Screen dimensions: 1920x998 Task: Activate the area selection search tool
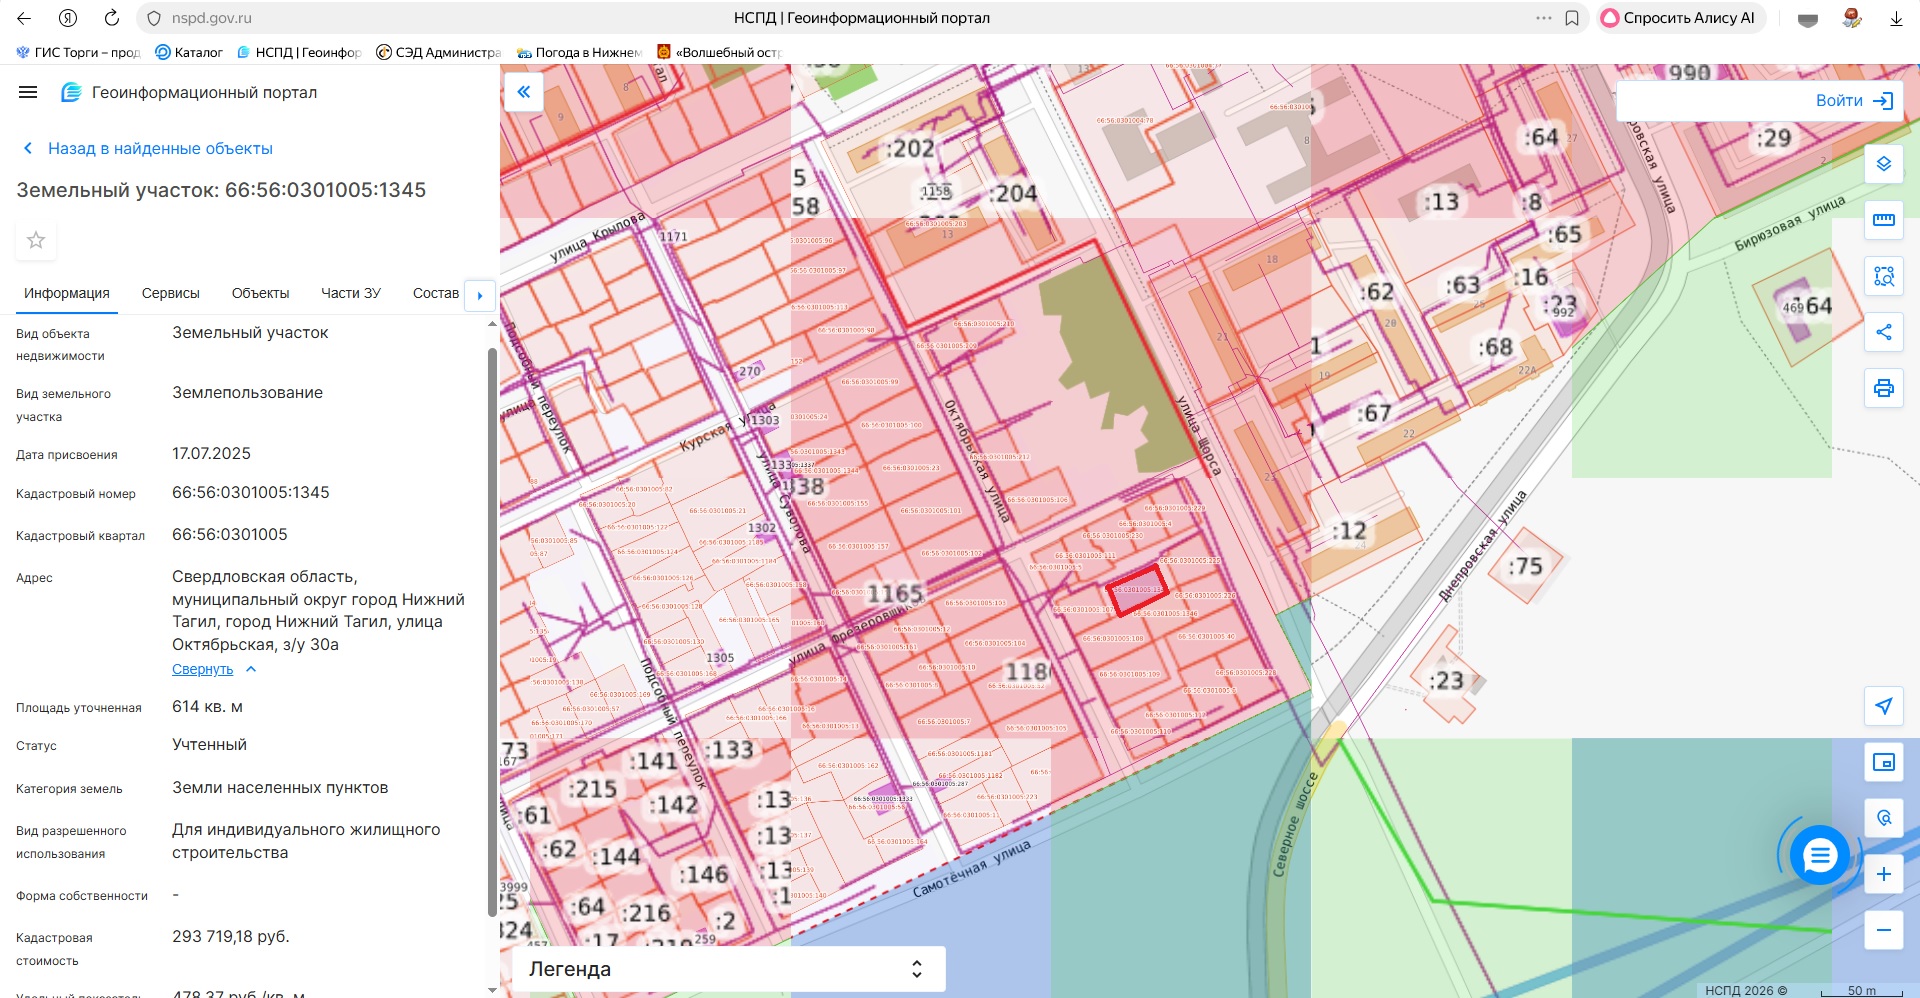pos(1883,276)
